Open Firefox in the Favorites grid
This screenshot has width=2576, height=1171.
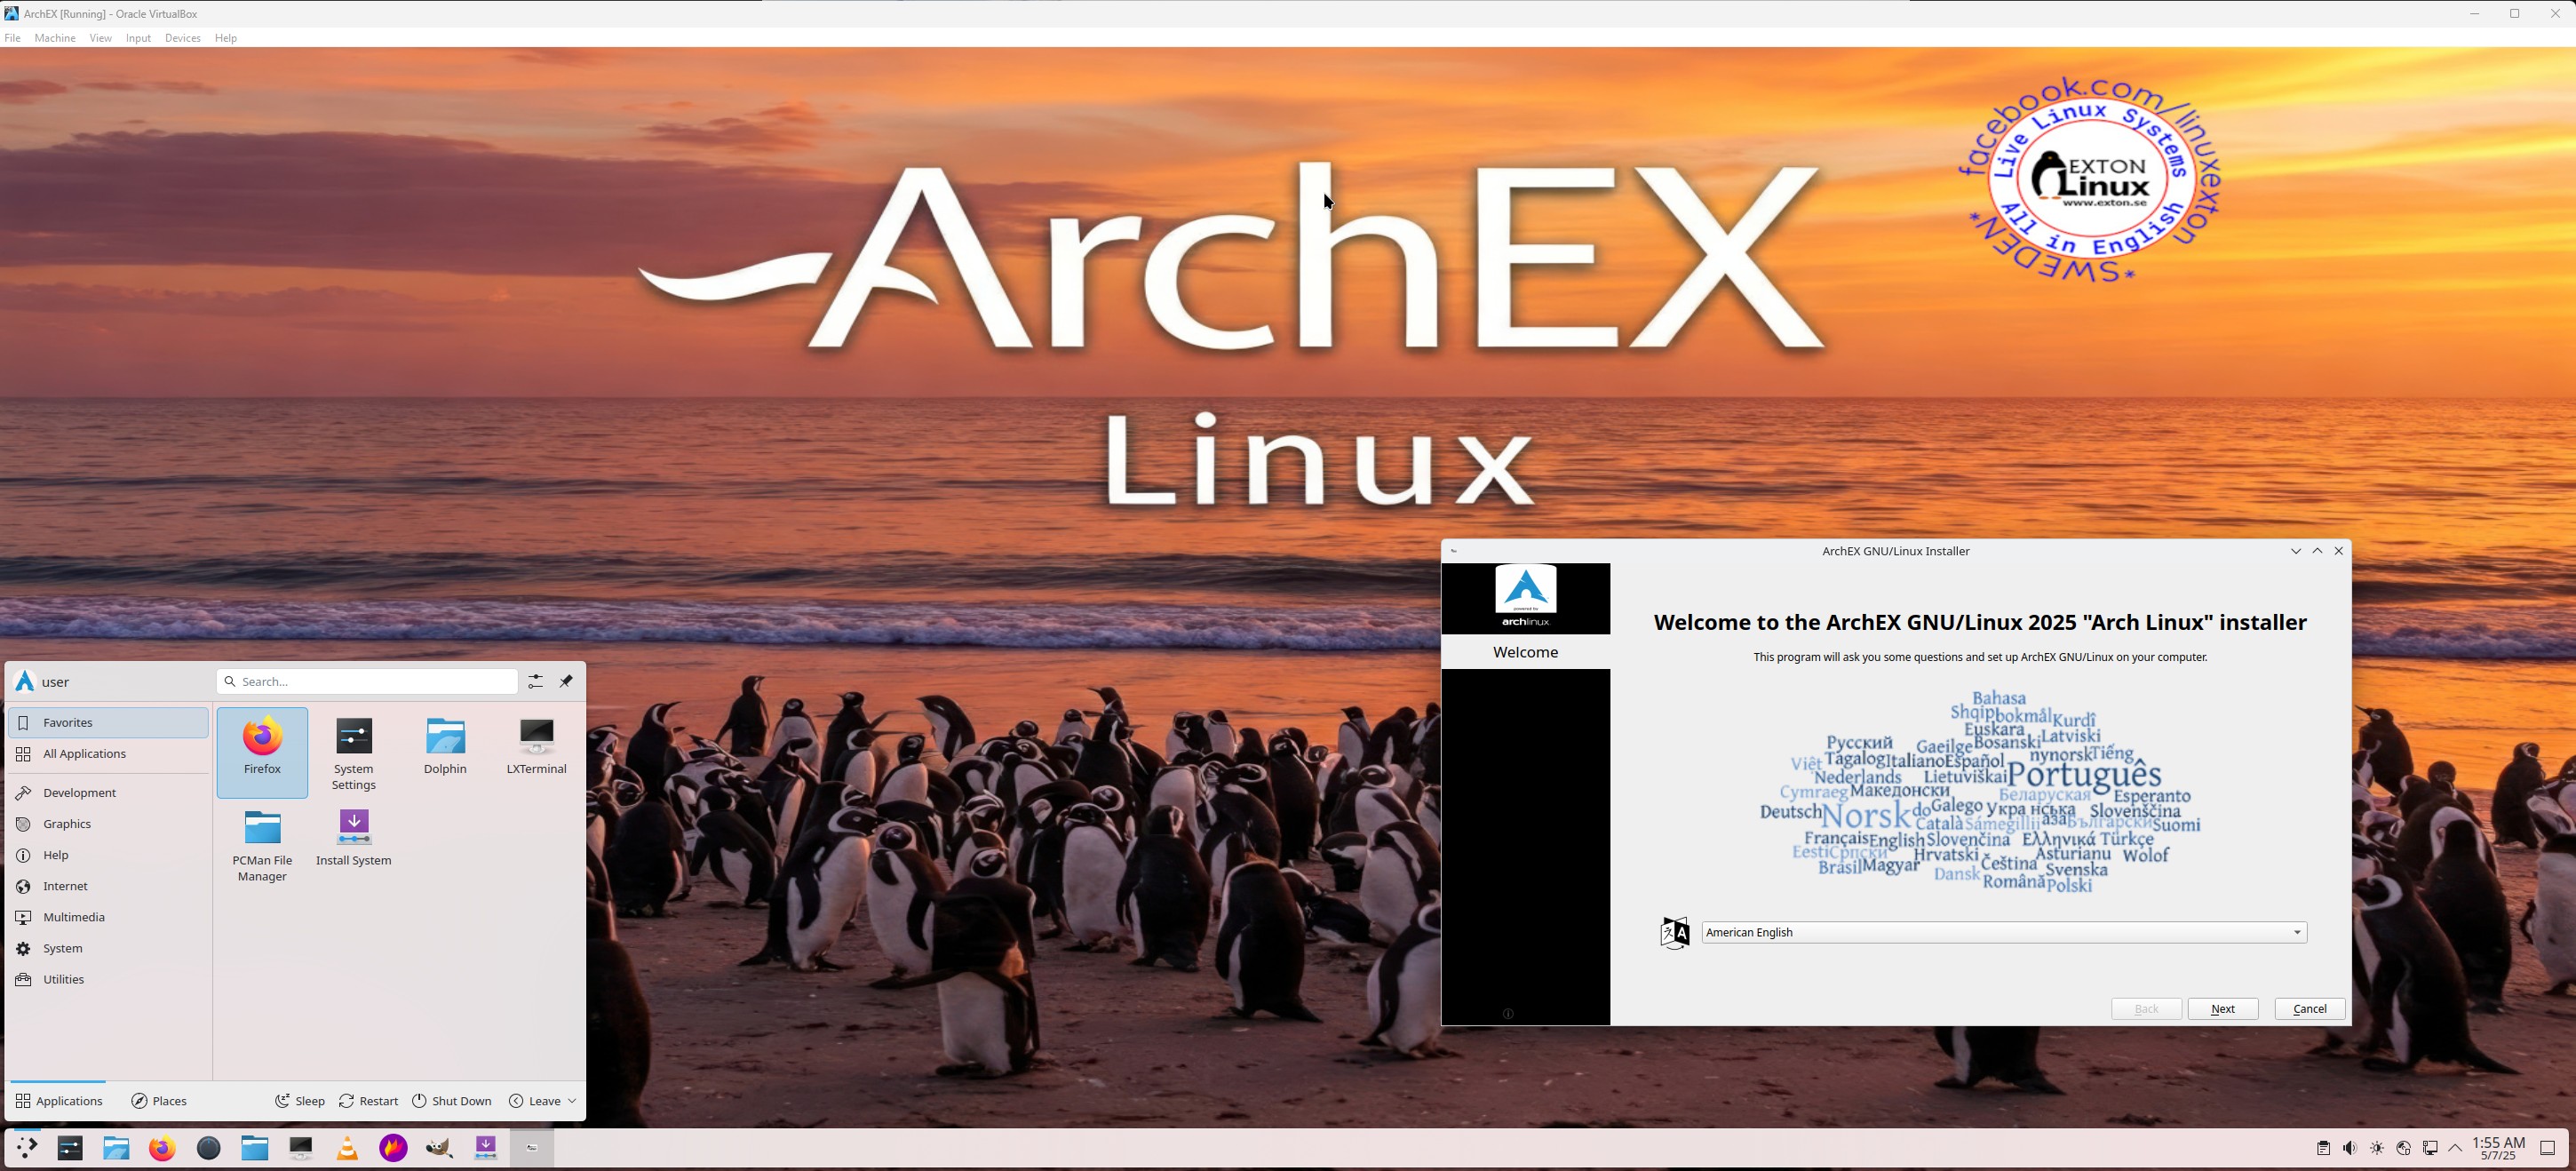(262, 752)
